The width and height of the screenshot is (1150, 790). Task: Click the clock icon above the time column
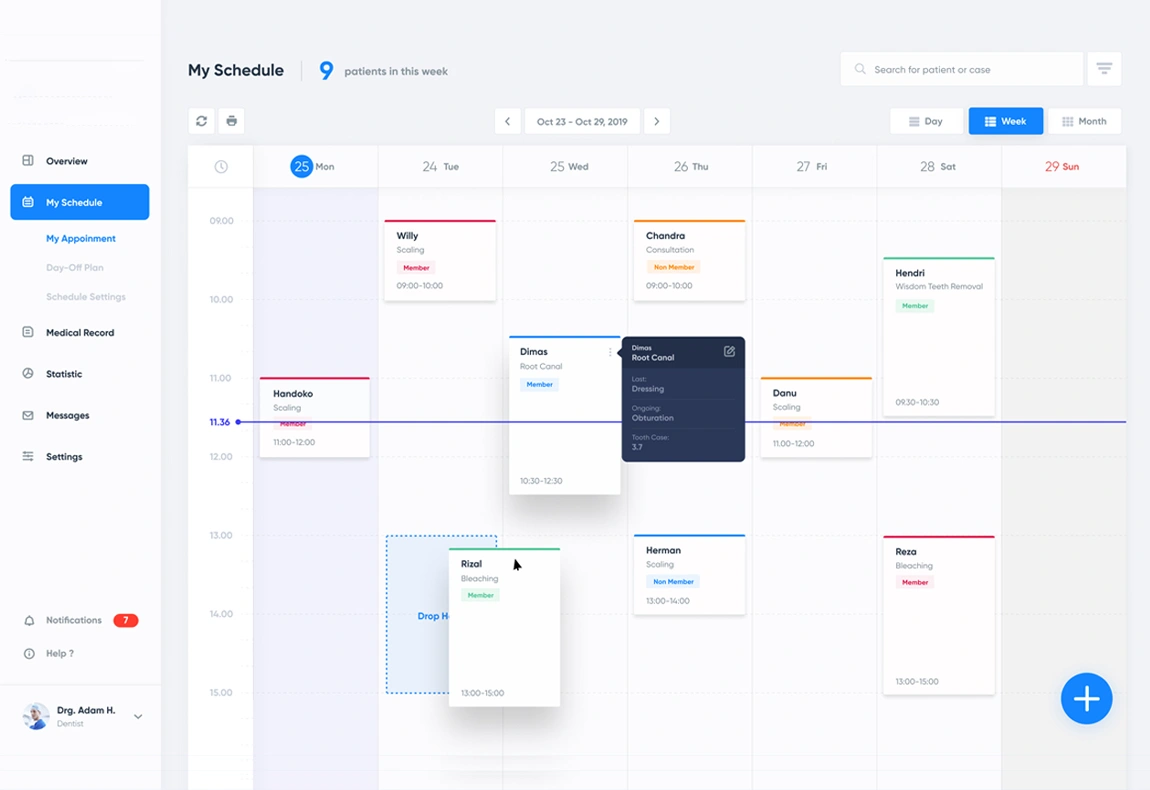click(x=220, y=166)
